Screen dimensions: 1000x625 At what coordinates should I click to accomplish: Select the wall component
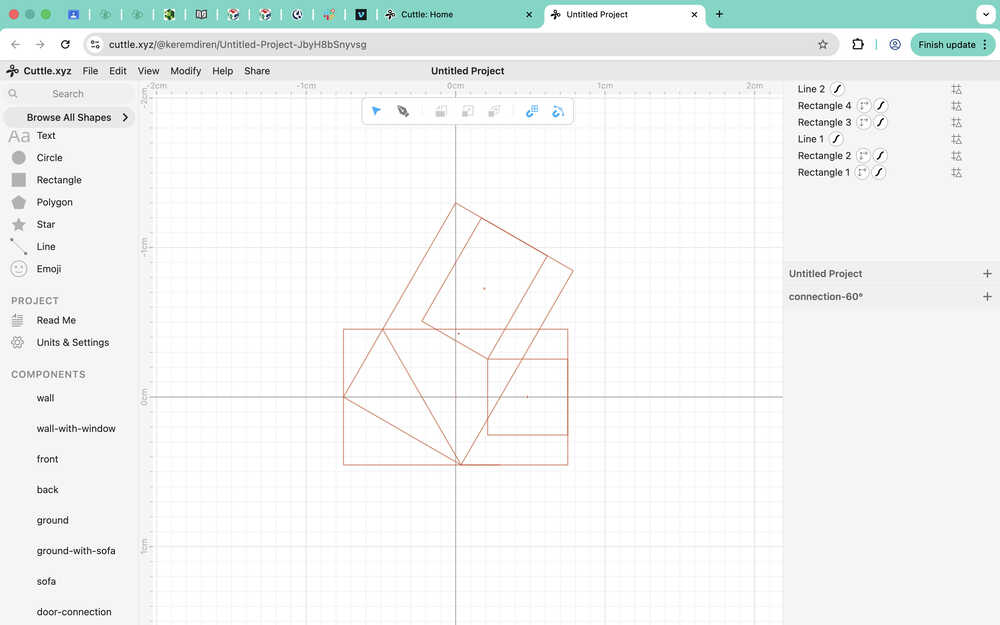point(45,398)
